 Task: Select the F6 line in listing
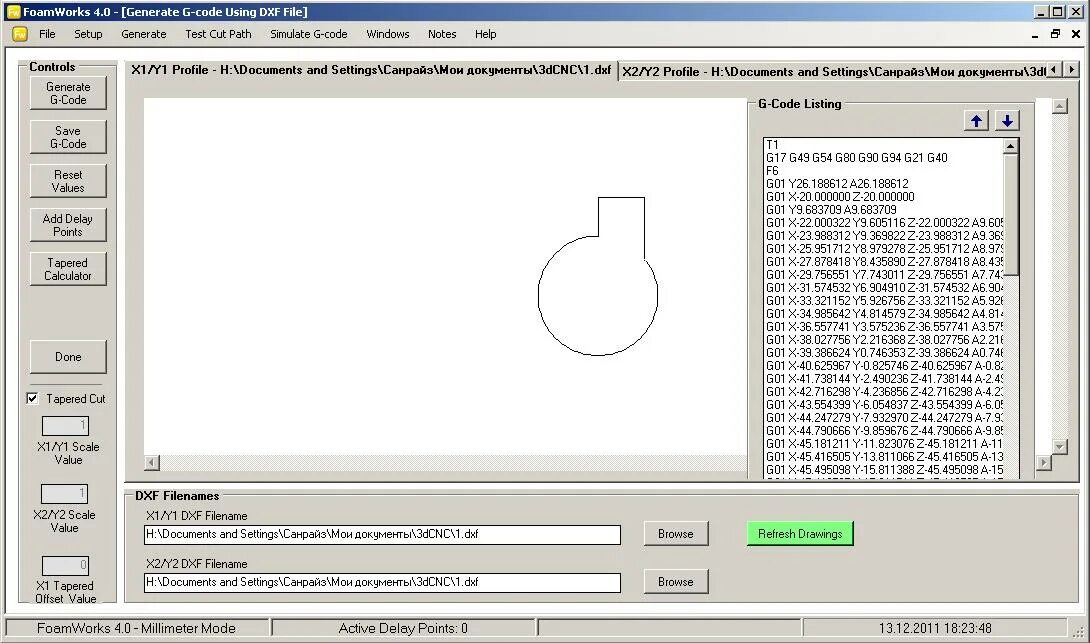pos(772,170)
